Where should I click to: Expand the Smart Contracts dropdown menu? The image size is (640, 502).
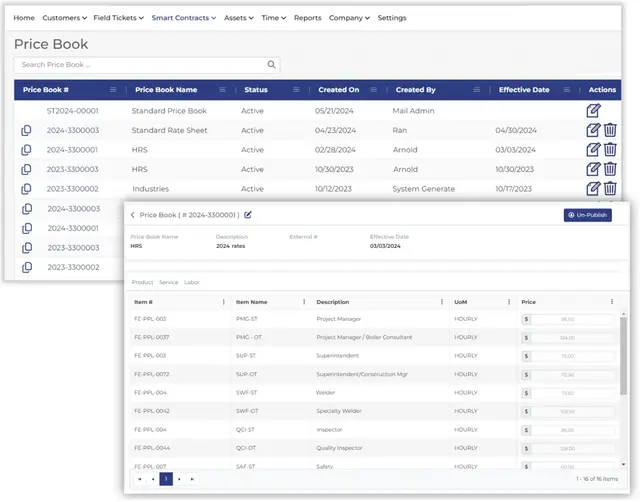184,18
